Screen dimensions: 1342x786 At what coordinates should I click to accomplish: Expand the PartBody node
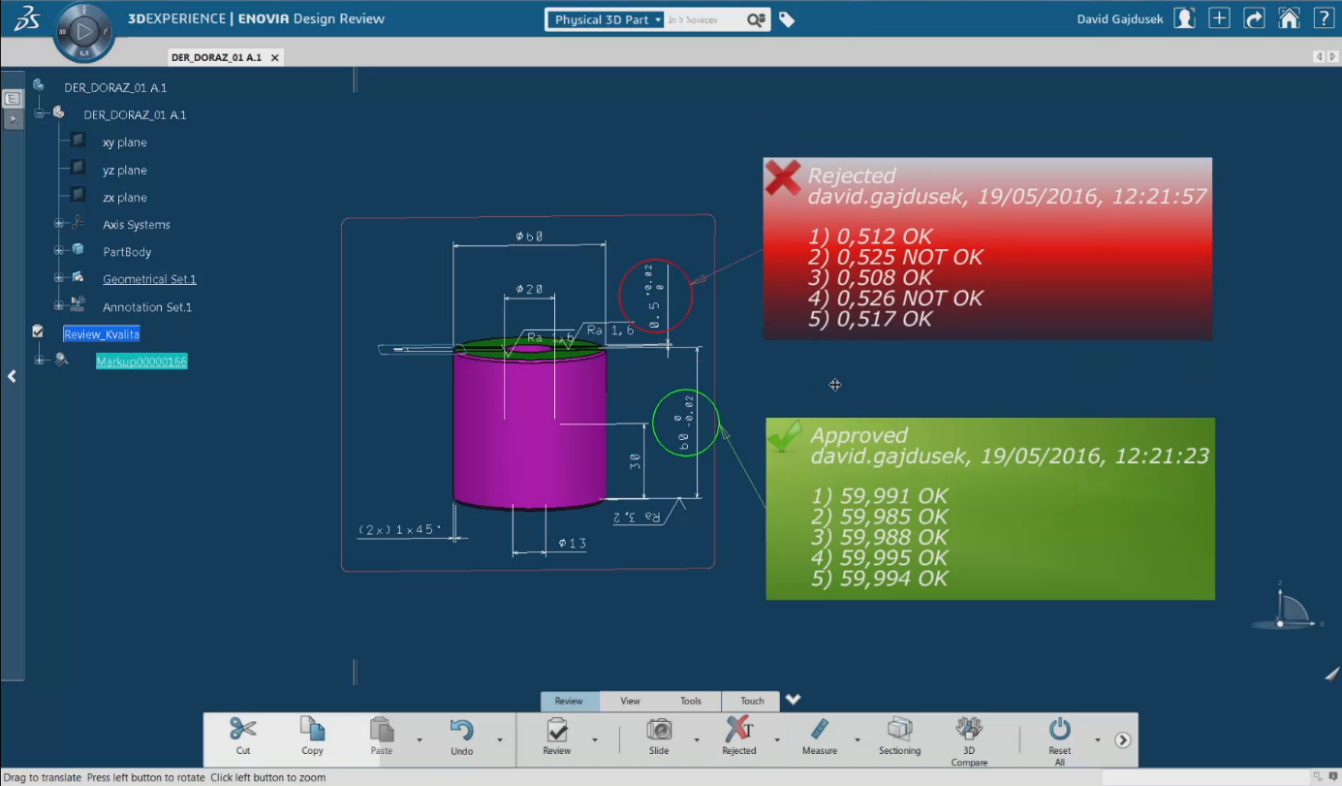pos(59,251)
